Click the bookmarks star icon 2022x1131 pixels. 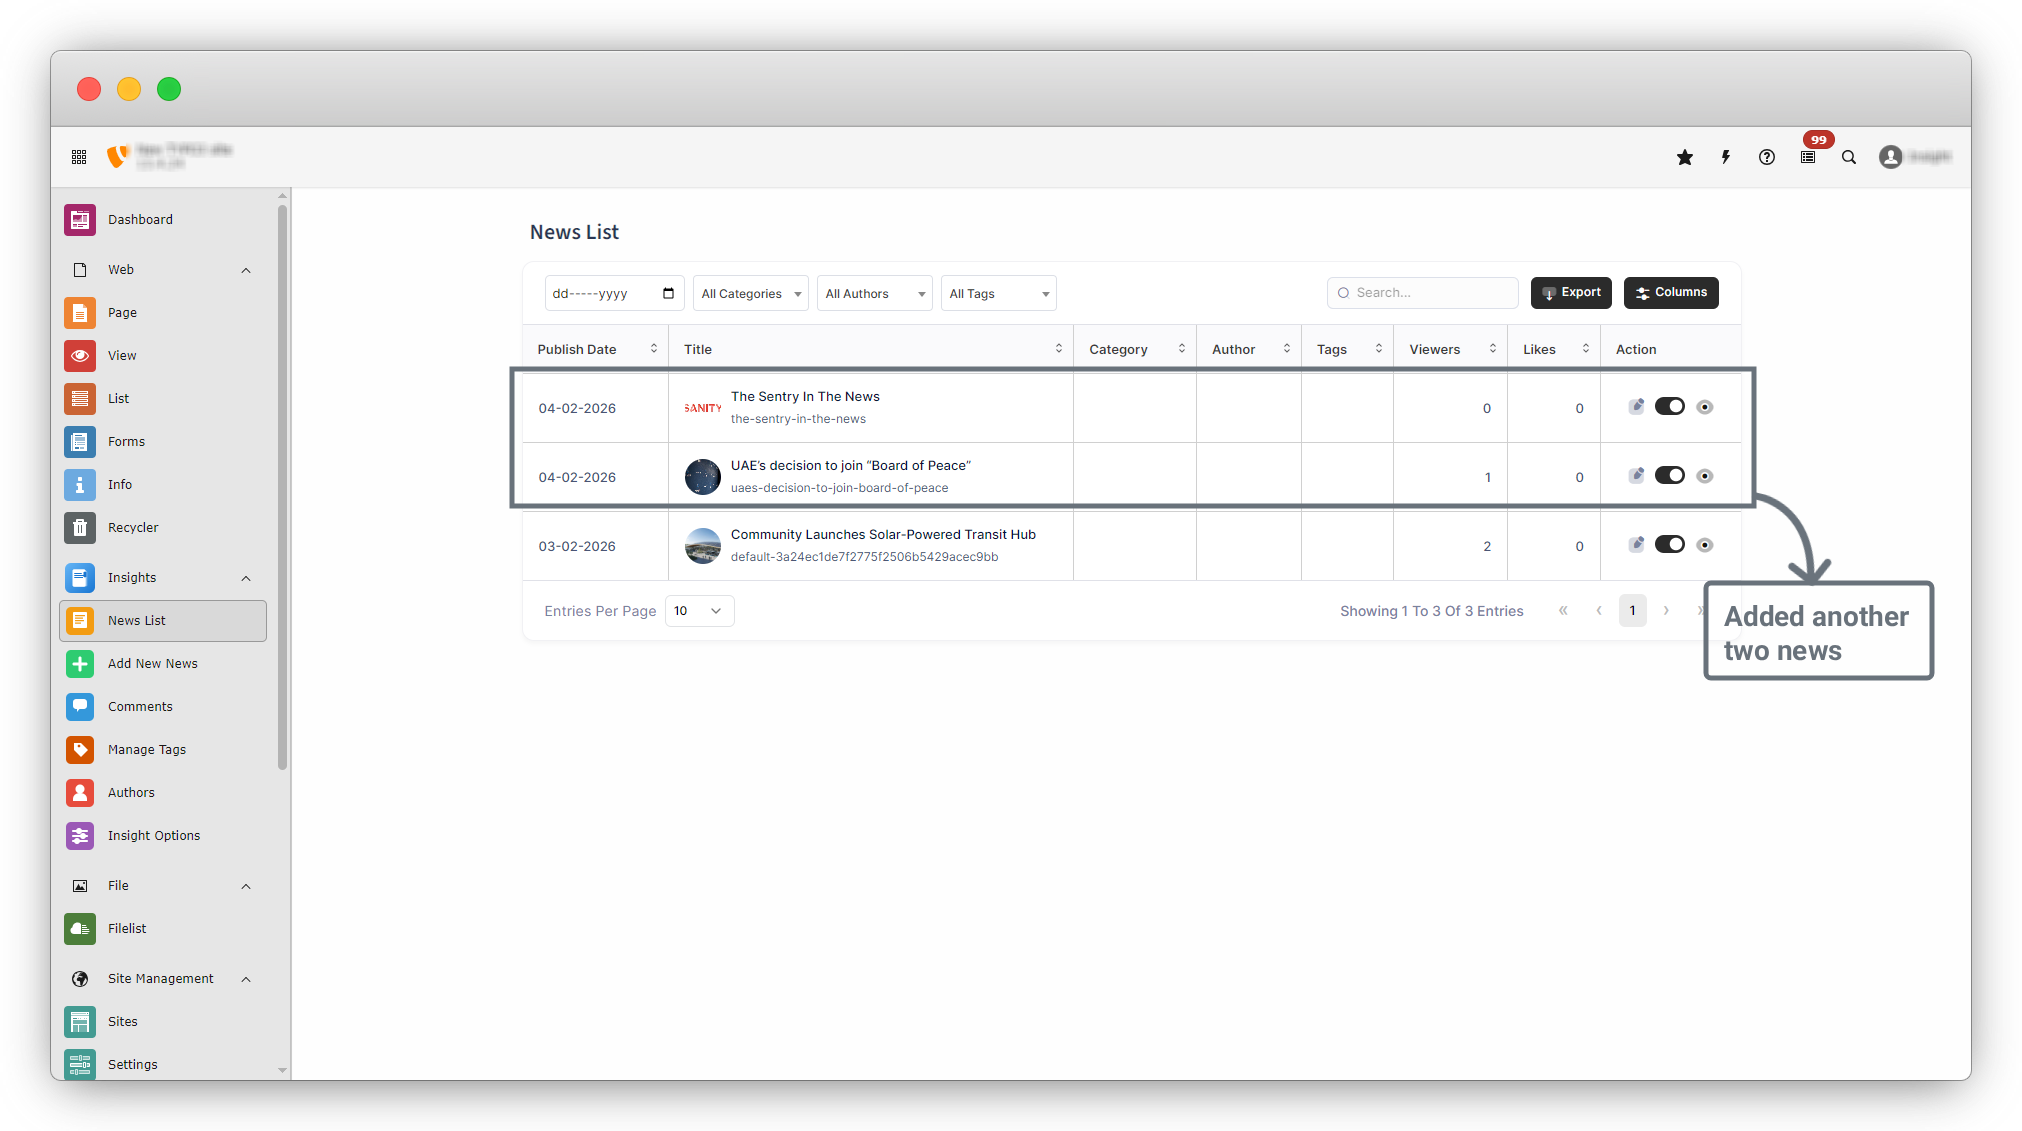[1685, 157]
